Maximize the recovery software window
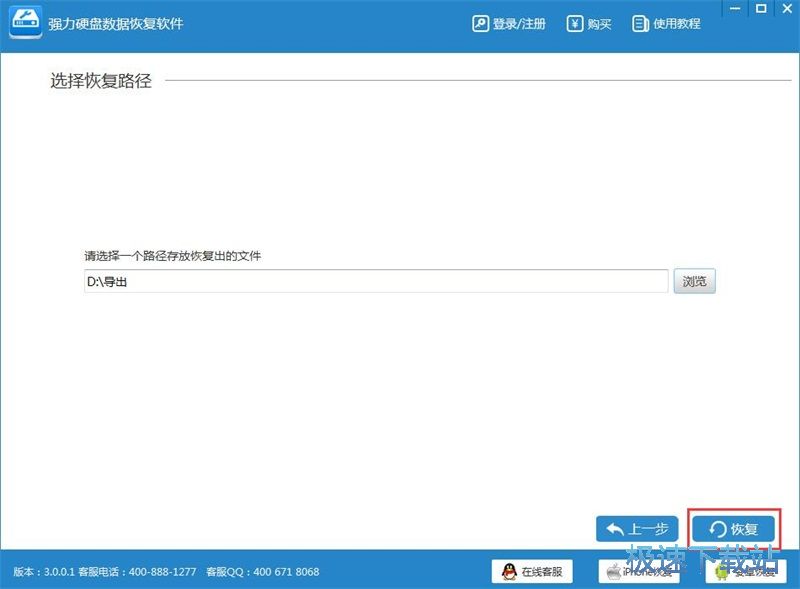This screenshot has width=800, height=589. click(761, 9)
